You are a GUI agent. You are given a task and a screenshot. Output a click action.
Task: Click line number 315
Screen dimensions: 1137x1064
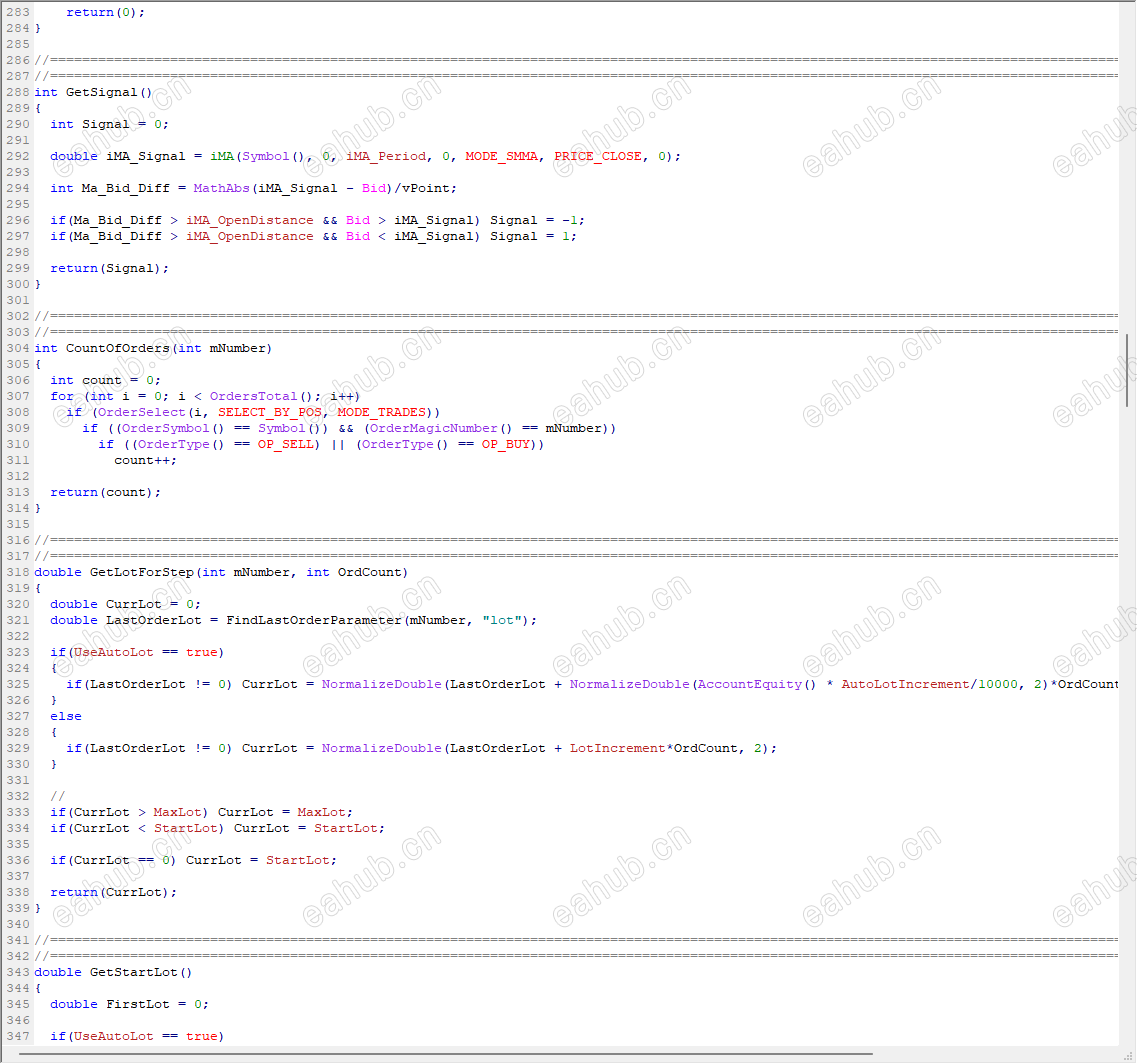point(18,524)
